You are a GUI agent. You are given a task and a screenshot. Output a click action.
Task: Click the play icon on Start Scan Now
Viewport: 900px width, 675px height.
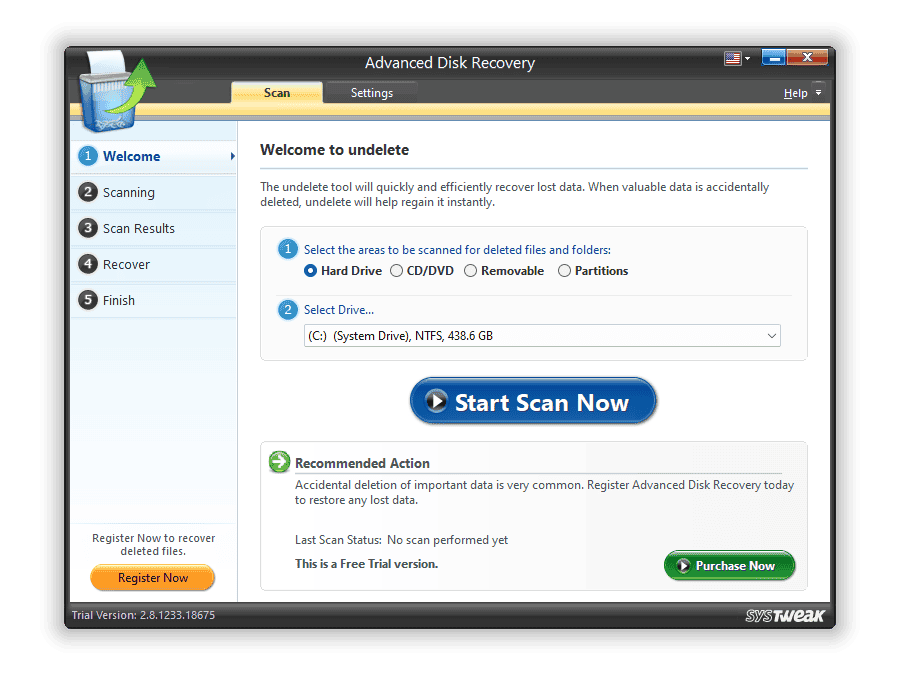pyautogui.click(x=436, y=401)
